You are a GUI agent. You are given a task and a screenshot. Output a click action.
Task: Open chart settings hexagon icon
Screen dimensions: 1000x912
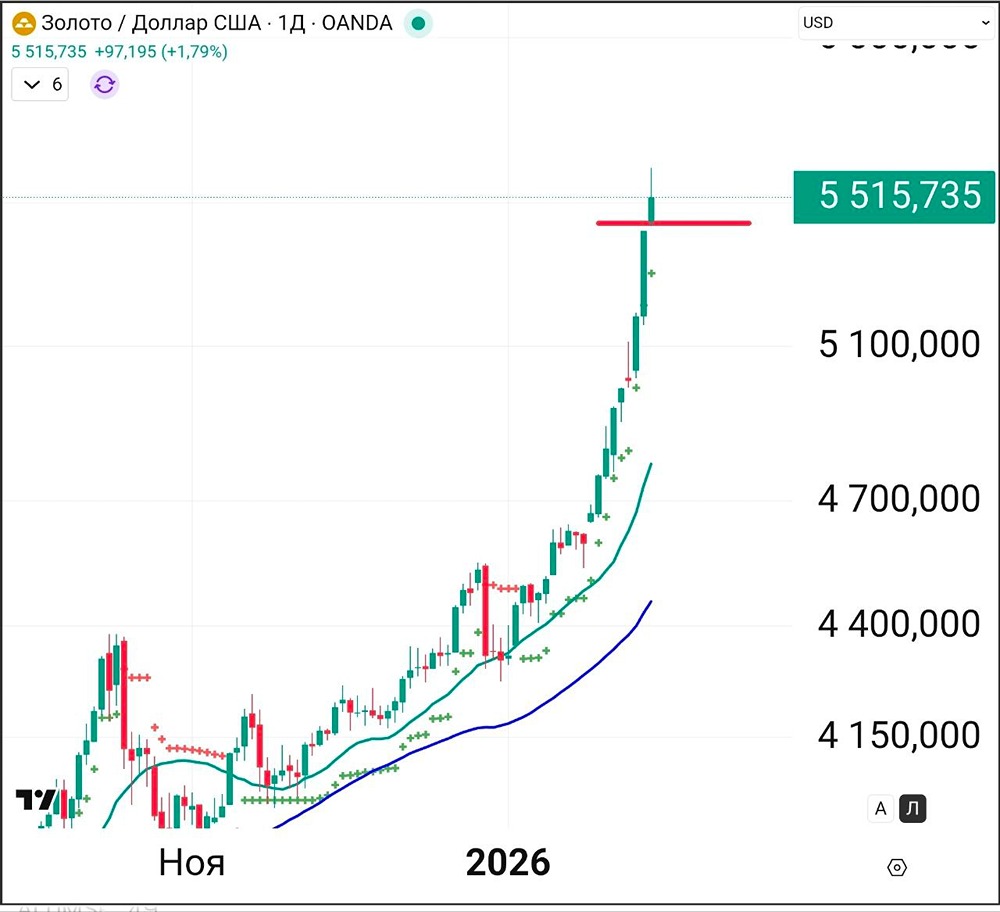coord(897,868)
